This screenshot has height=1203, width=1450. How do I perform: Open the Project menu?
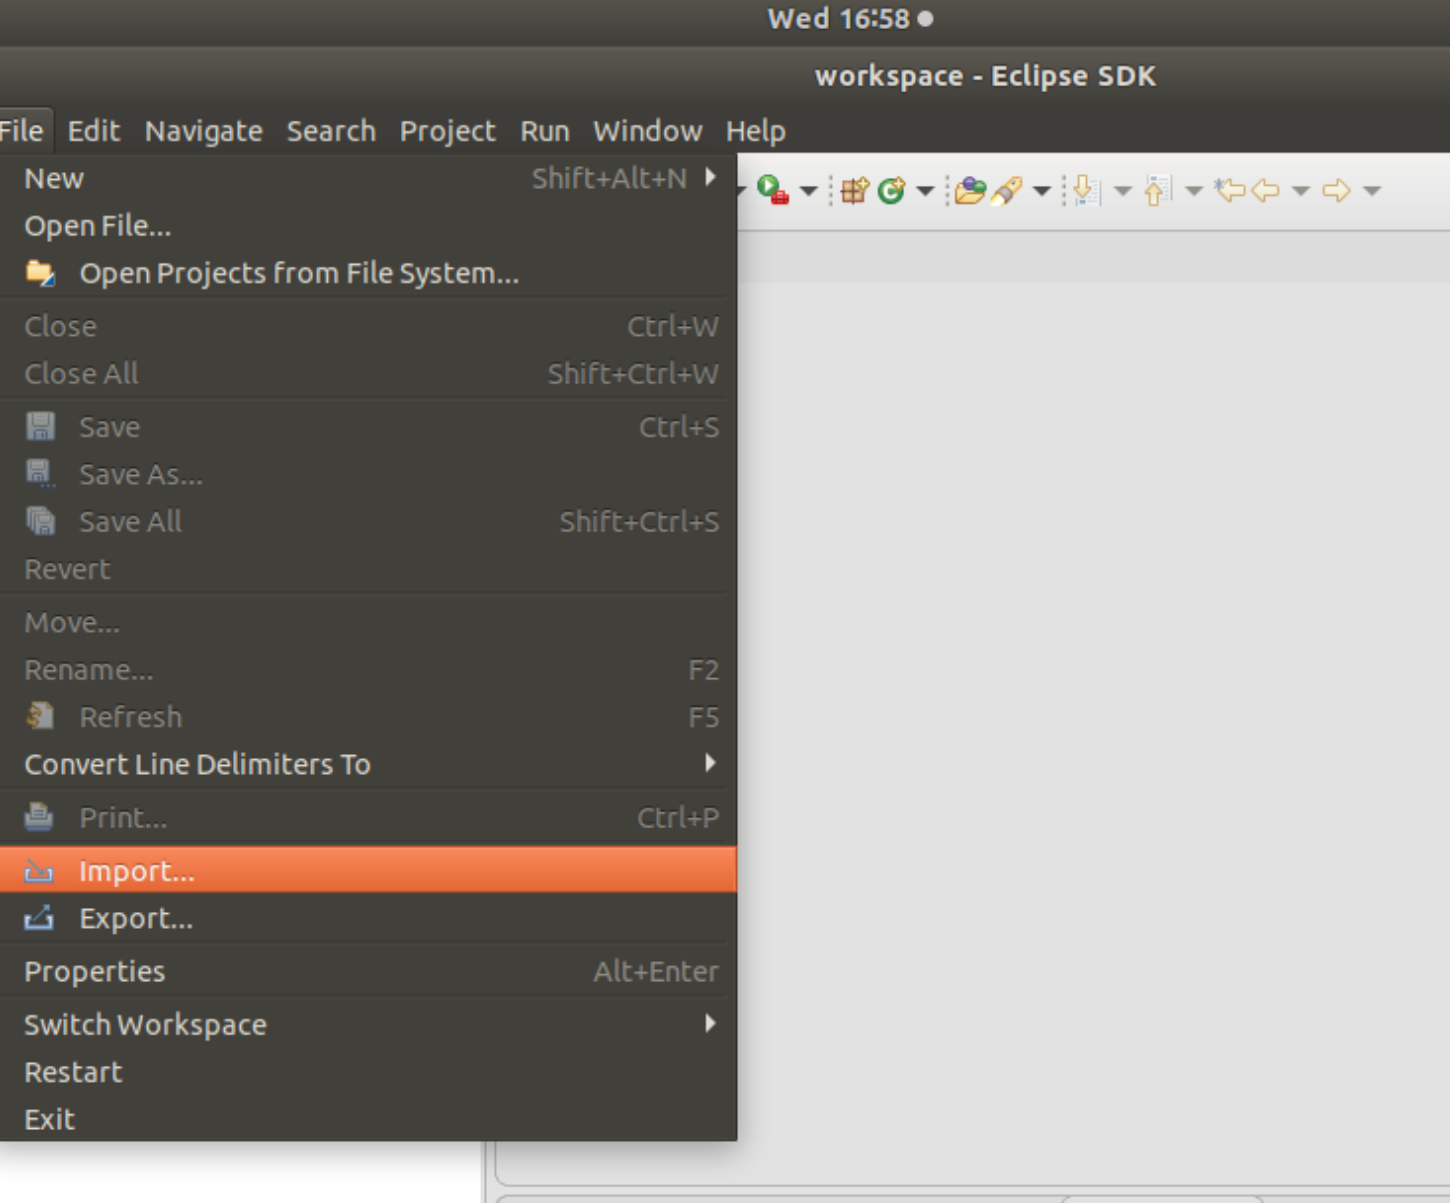point(447,131)
